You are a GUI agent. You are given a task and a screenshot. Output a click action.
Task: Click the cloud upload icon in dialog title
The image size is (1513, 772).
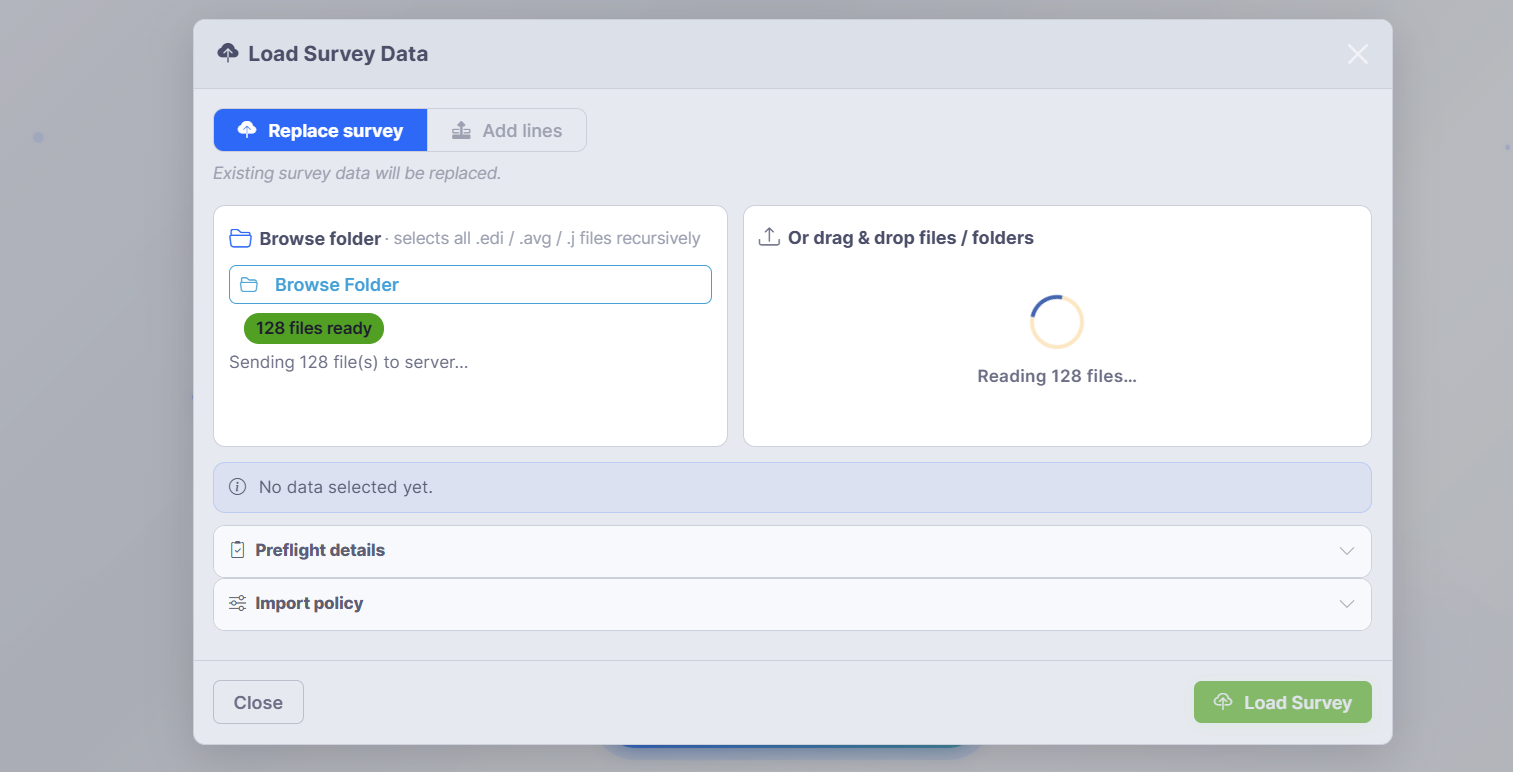tap(228, 53)
